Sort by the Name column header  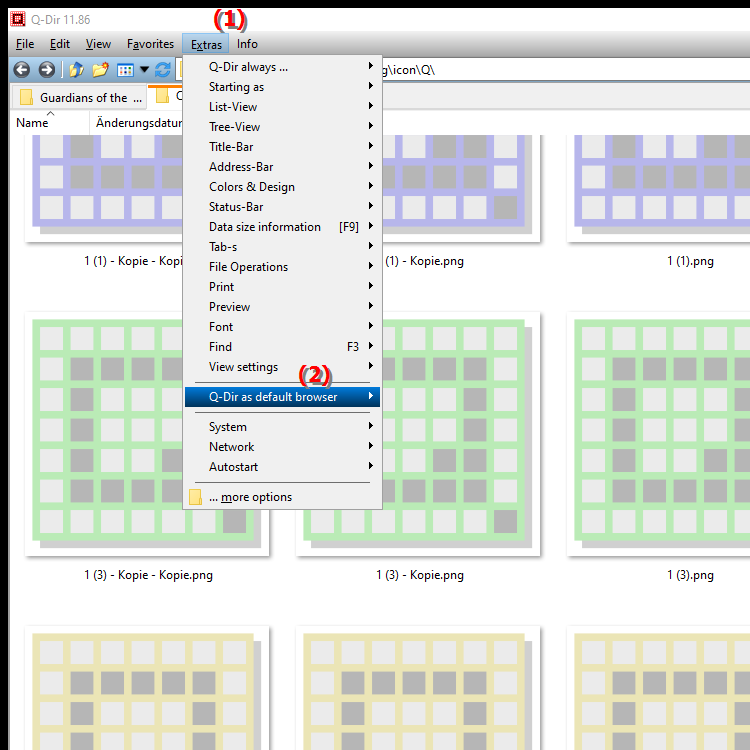click(x=50, y=123)
